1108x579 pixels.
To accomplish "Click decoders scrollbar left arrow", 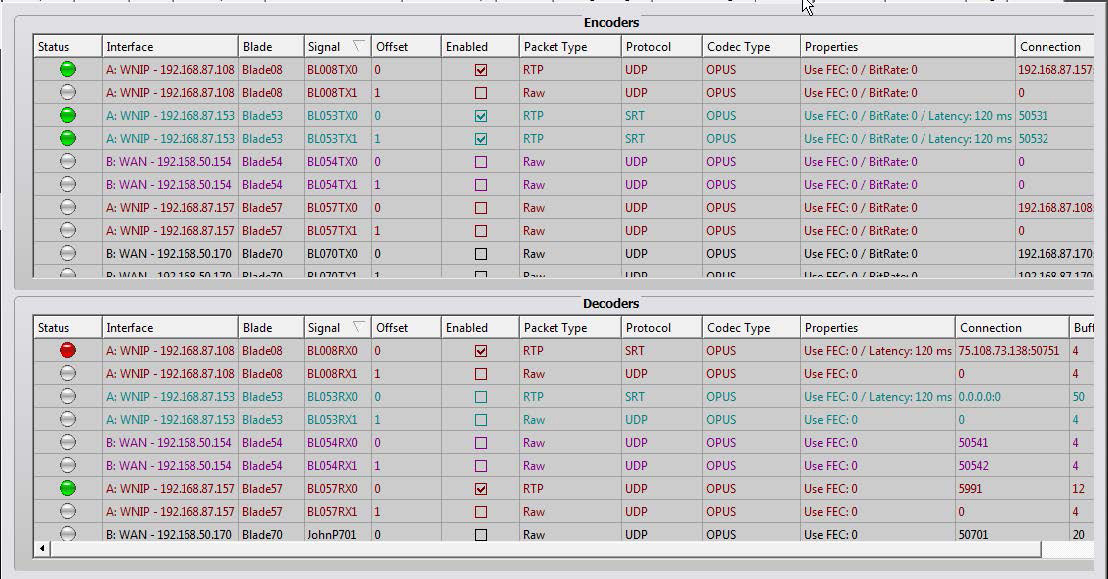I will click(x=42, y=549).
